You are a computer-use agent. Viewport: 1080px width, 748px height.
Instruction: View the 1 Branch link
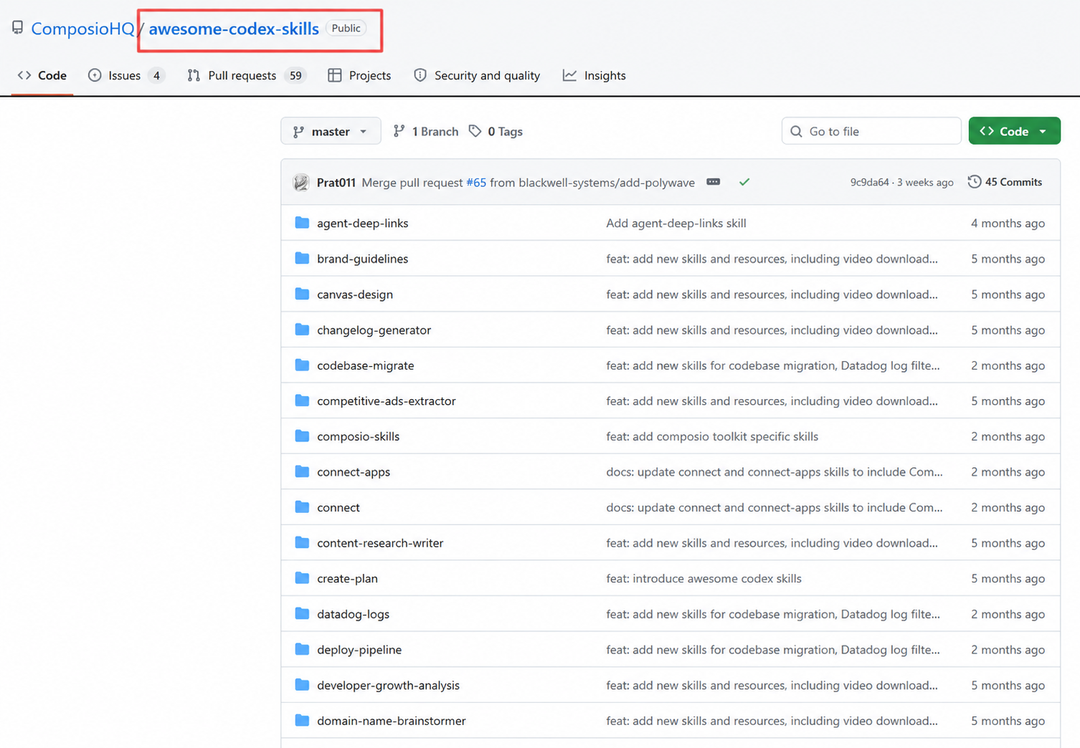(x=426, y=132)
